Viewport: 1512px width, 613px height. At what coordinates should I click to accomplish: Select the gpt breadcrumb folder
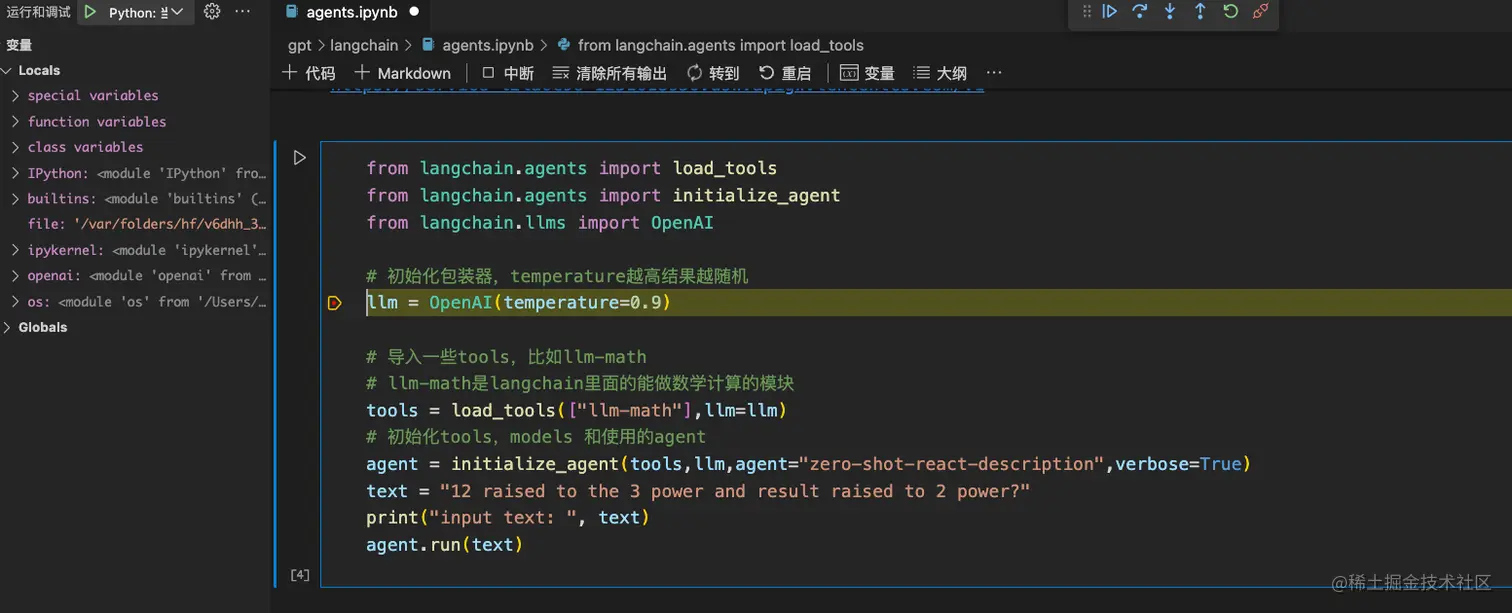(x=299, y=45)
